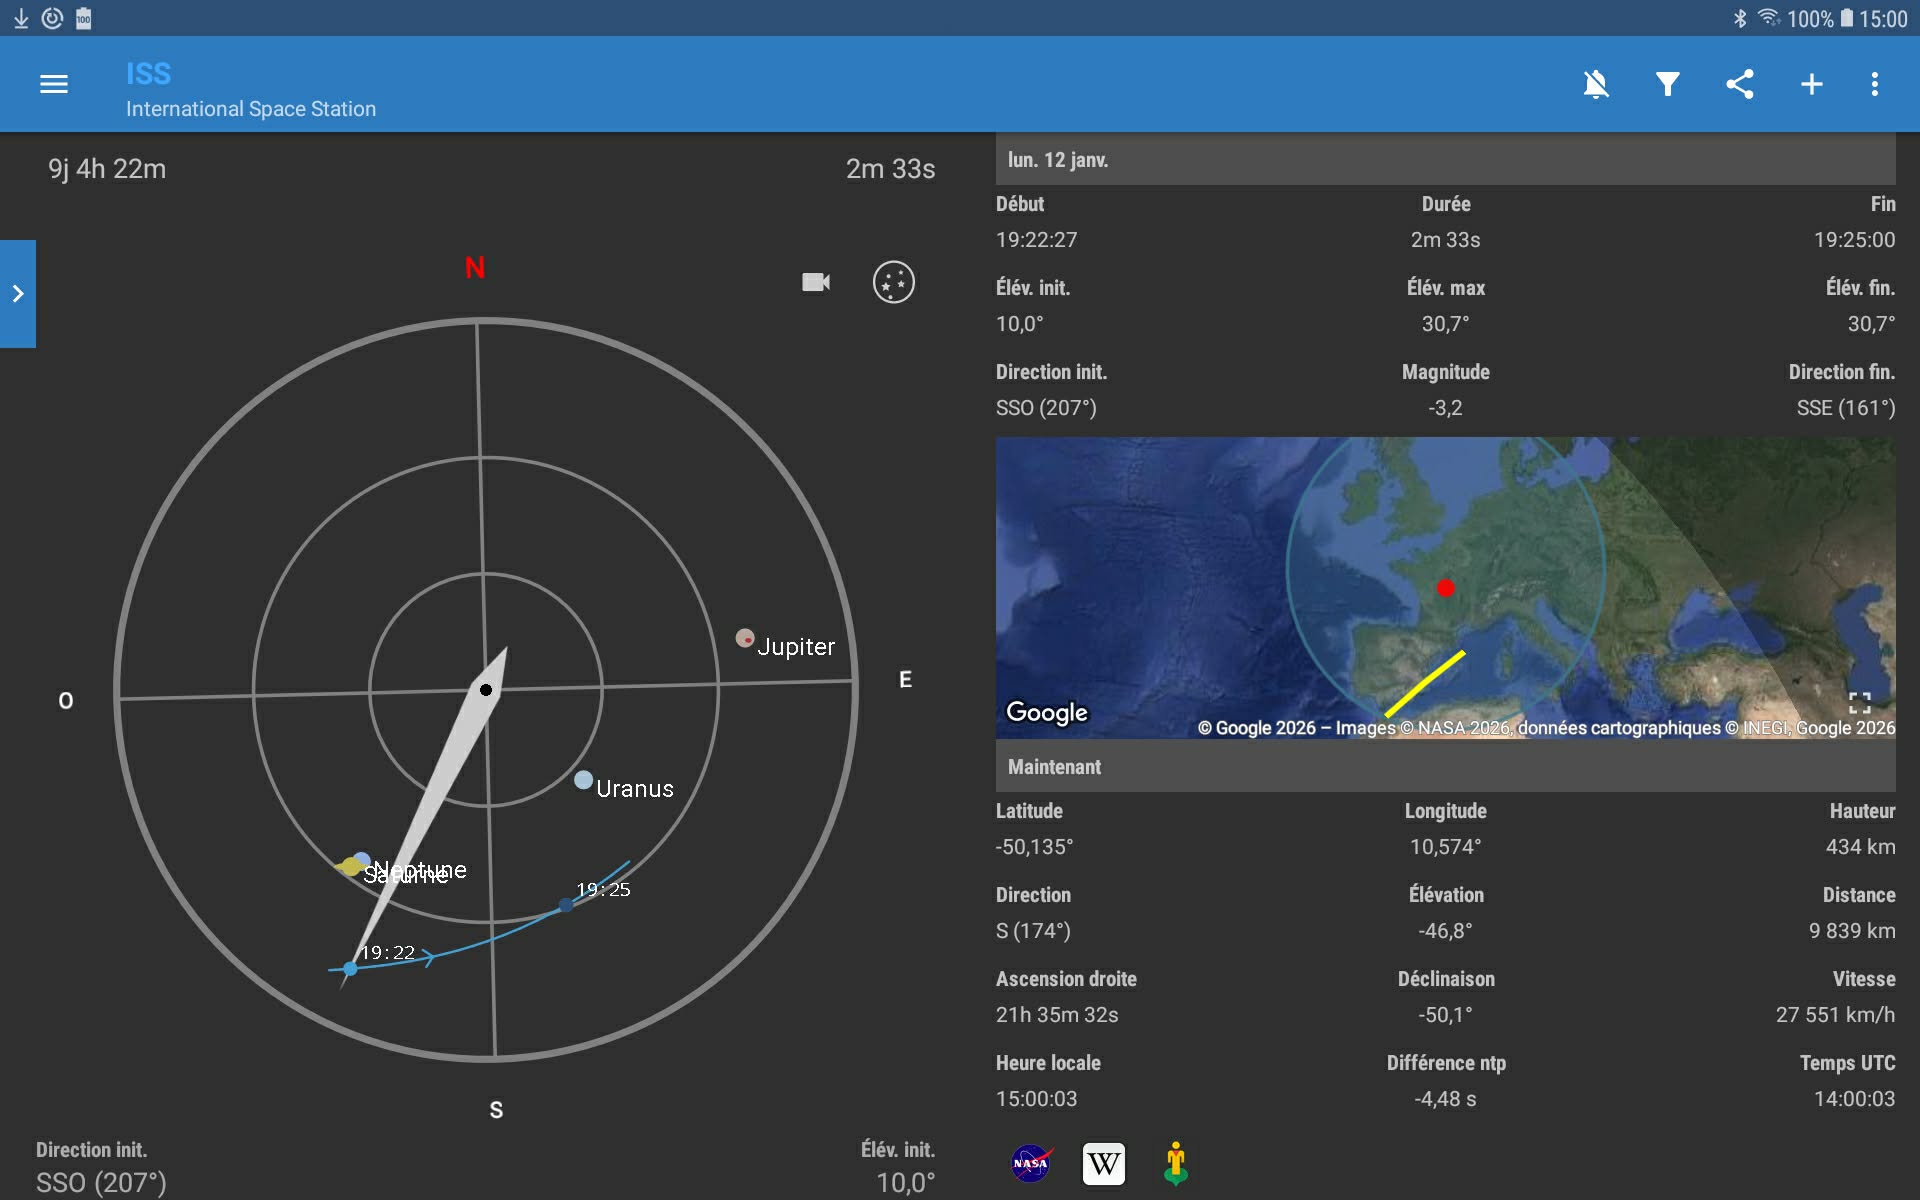Image resolution: width=1920 pixels, height=1200 pixels.
Task: Select the 19:25 pass end marker
Action: pyautogui.click(x=566, y=905)
